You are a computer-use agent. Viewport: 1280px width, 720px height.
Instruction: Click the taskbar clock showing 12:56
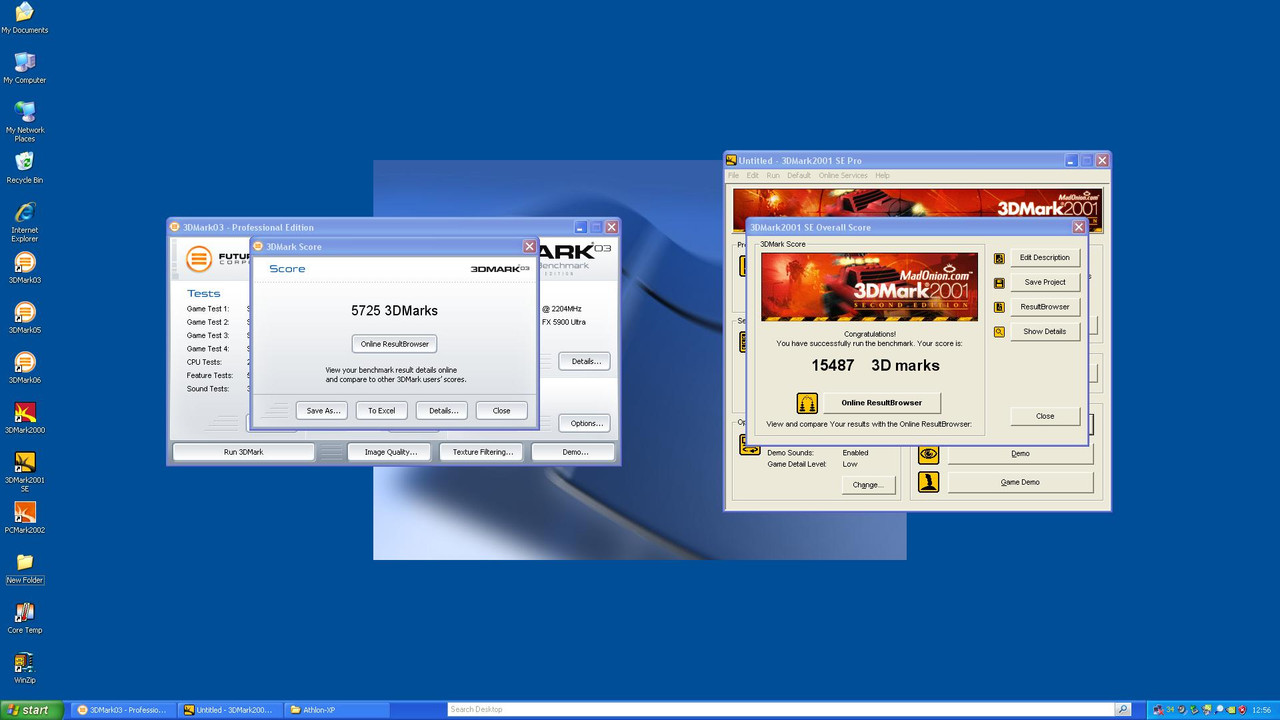(x=1261, y=710)
